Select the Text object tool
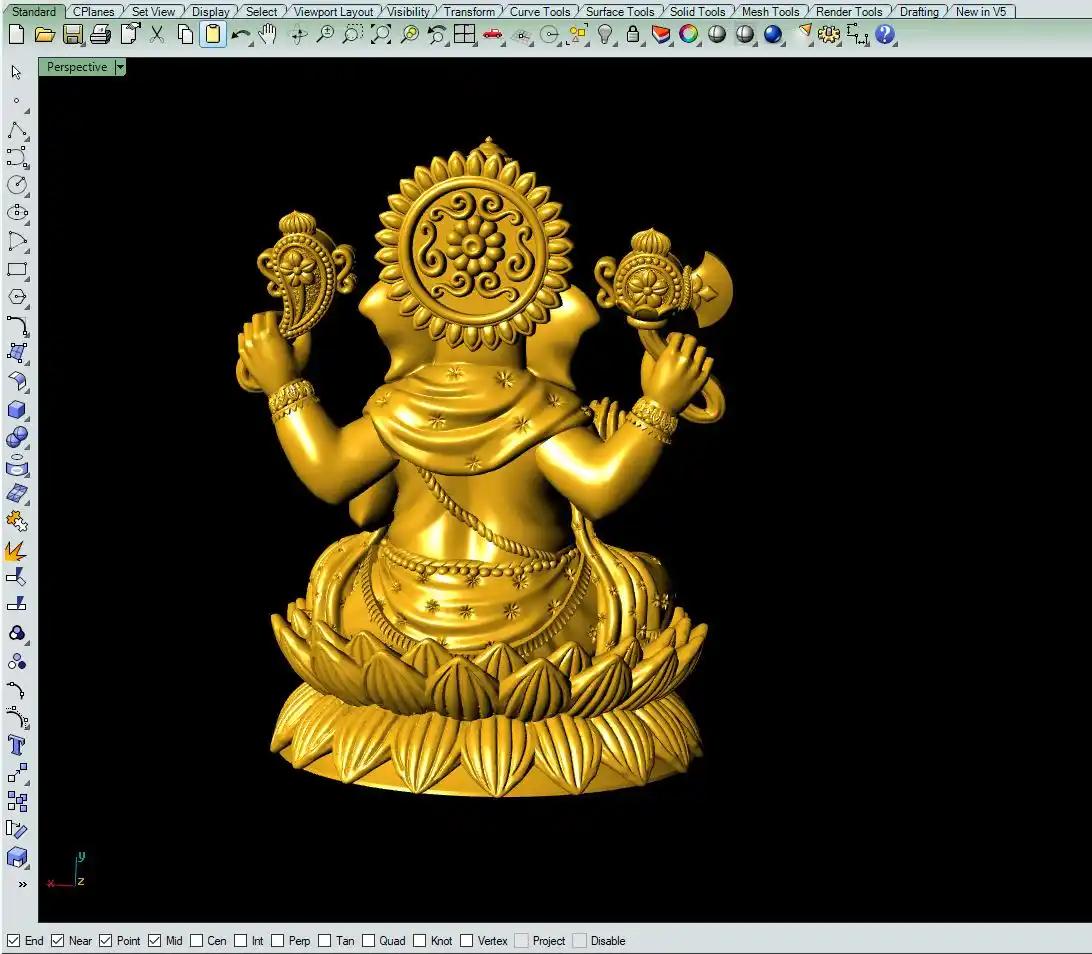Viewport: 1092px width, 954px height. (17, 745)
